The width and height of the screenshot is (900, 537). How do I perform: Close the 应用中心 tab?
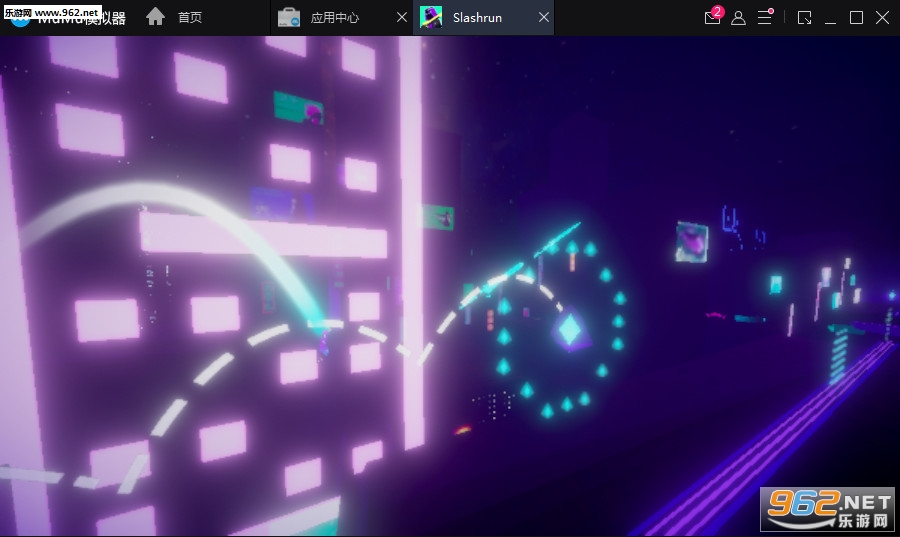pos(402,17)
